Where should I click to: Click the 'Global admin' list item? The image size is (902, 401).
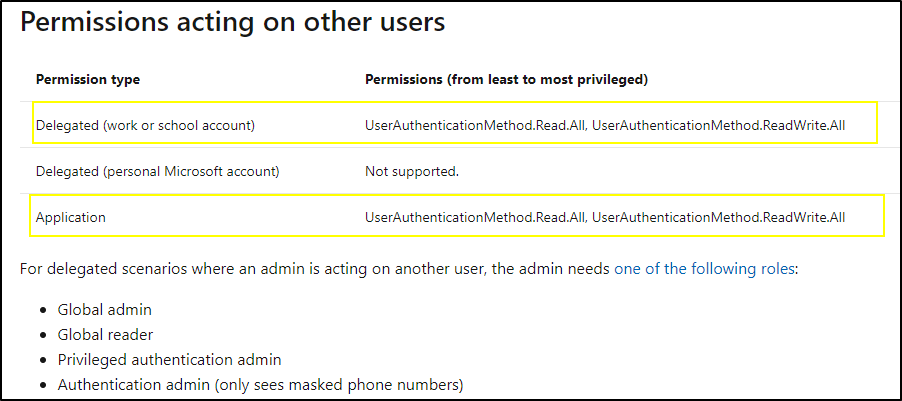pos(105,310)
